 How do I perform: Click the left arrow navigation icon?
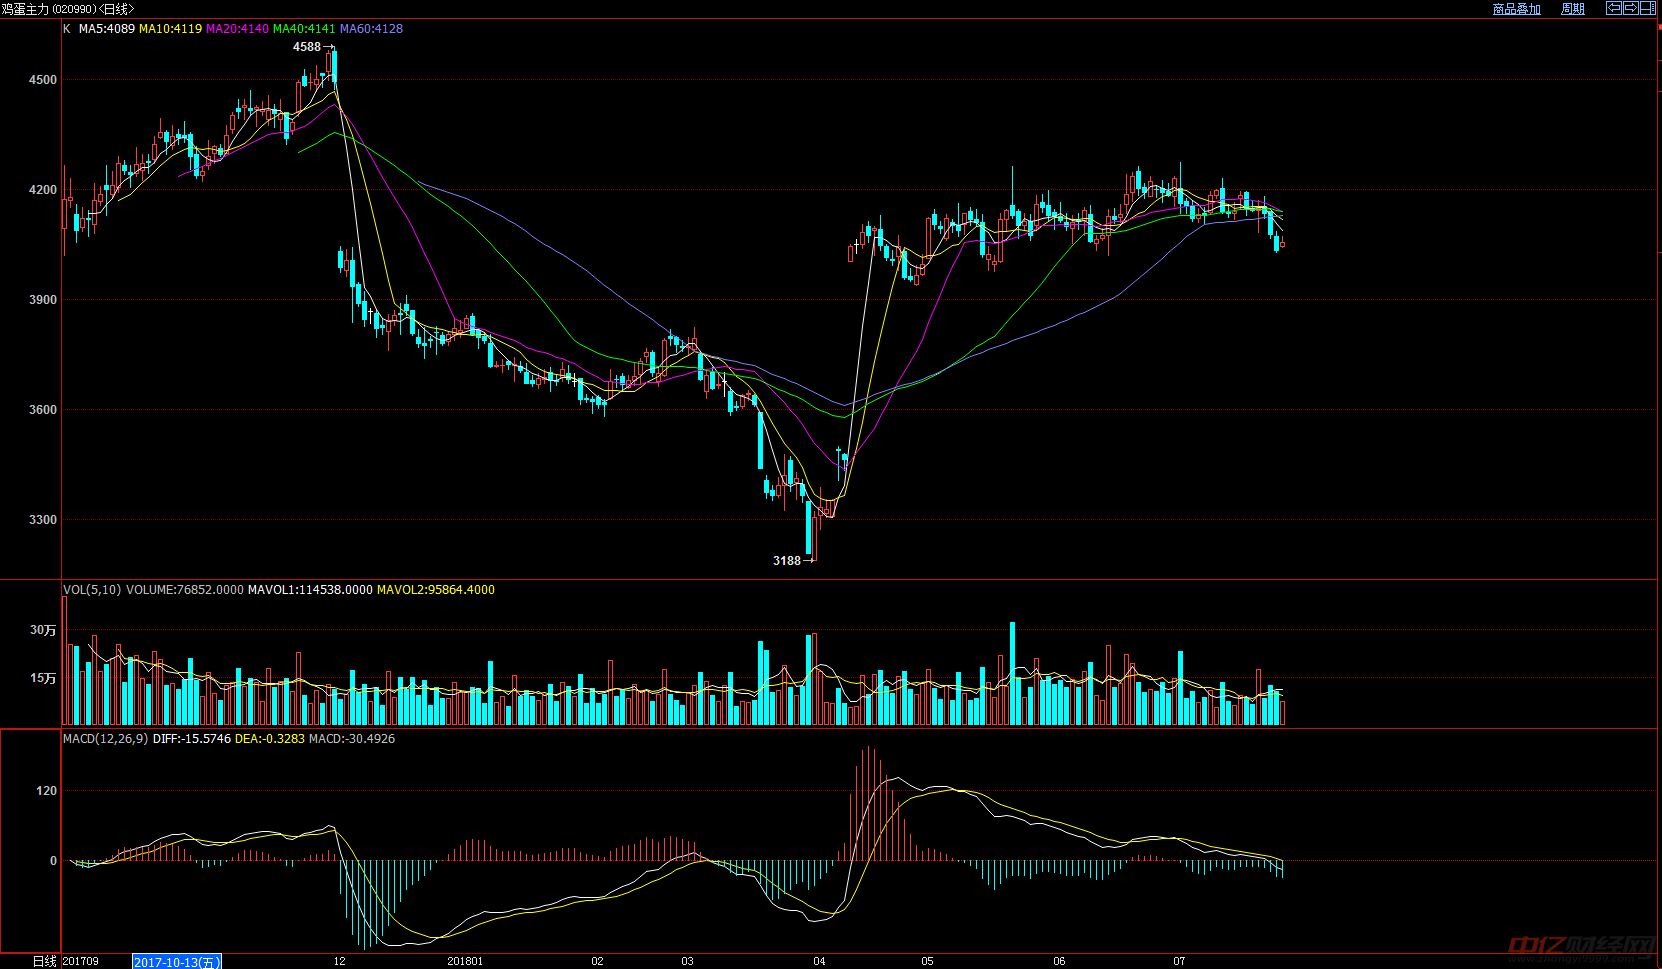[1613, 8]
